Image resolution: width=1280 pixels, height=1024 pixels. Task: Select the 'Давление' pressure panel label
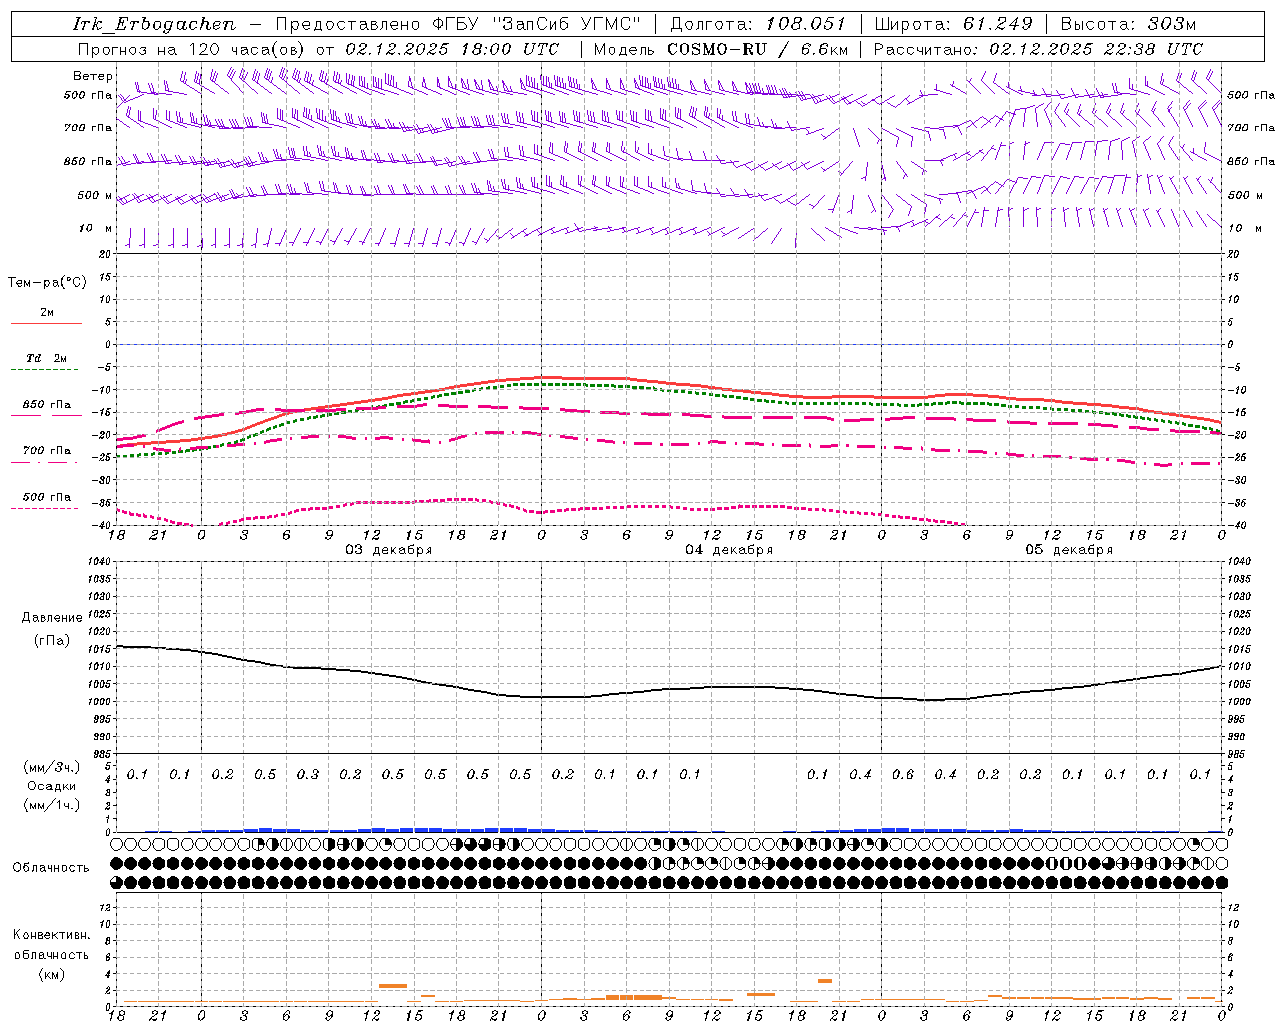(52, 618)
